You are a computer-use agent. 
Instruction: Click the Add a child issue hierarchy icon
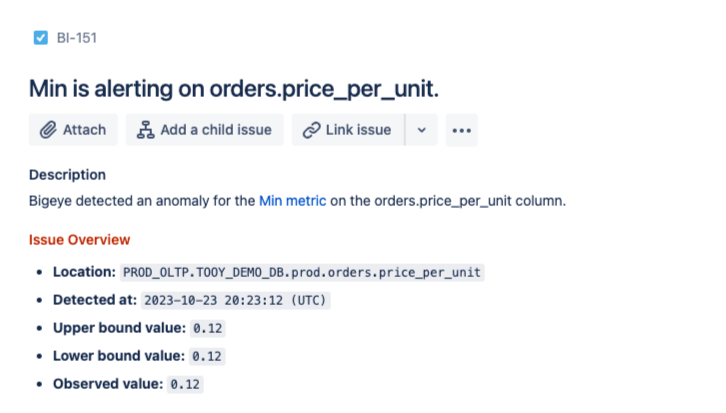point(146,130)
